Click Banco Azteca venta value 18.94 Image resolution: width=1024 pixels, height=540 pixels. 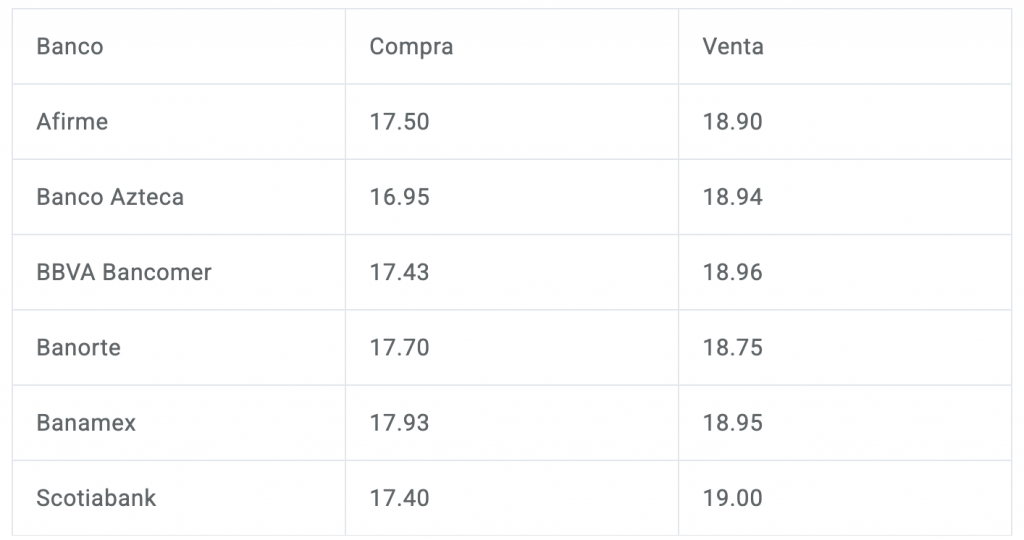point(732,197)
